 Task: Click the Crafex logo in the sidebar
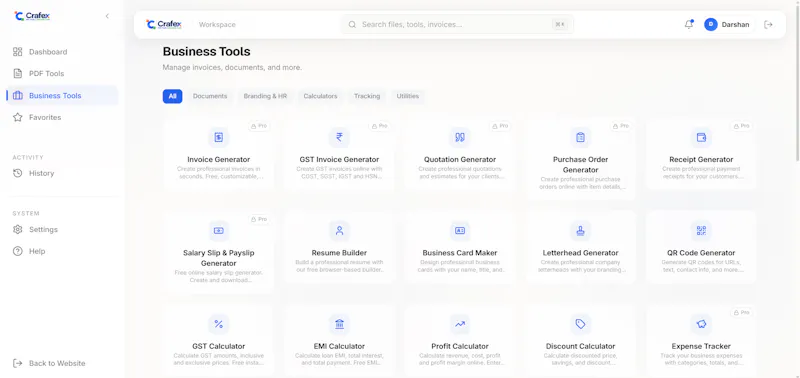click(32, 16)
